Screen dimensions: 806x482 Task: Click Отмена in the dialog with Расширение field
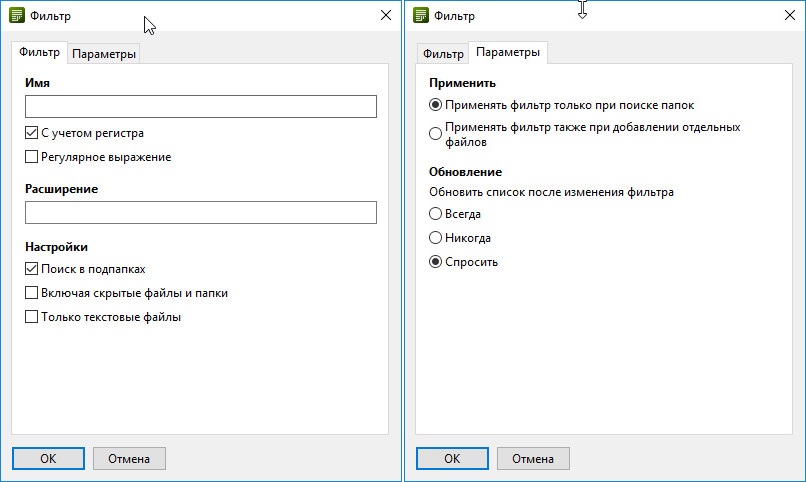[x=129, y=459]
